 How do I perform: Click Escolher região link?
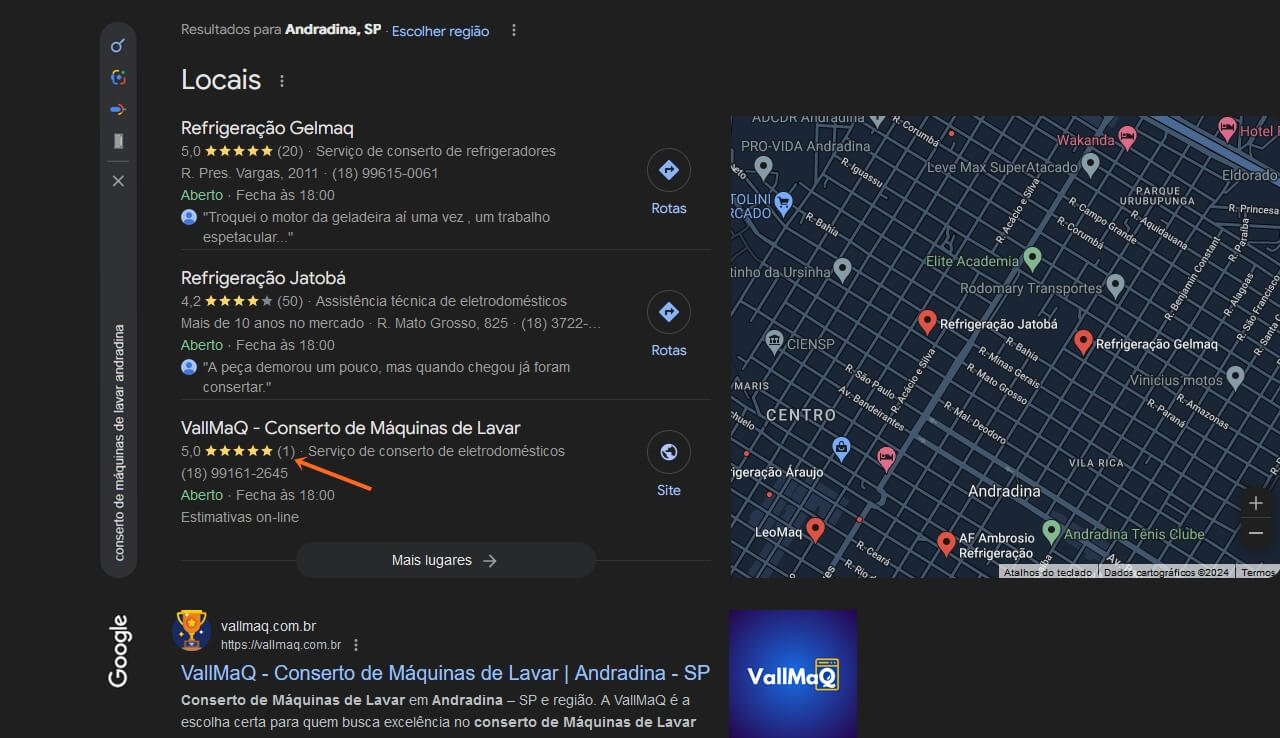pyautogui.click(x=440, y=31)
